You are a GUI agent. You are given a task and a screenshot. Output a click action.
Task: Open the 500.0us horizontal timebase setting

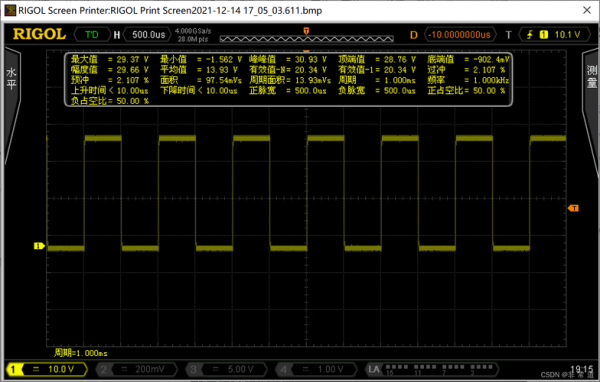(148, 35)
